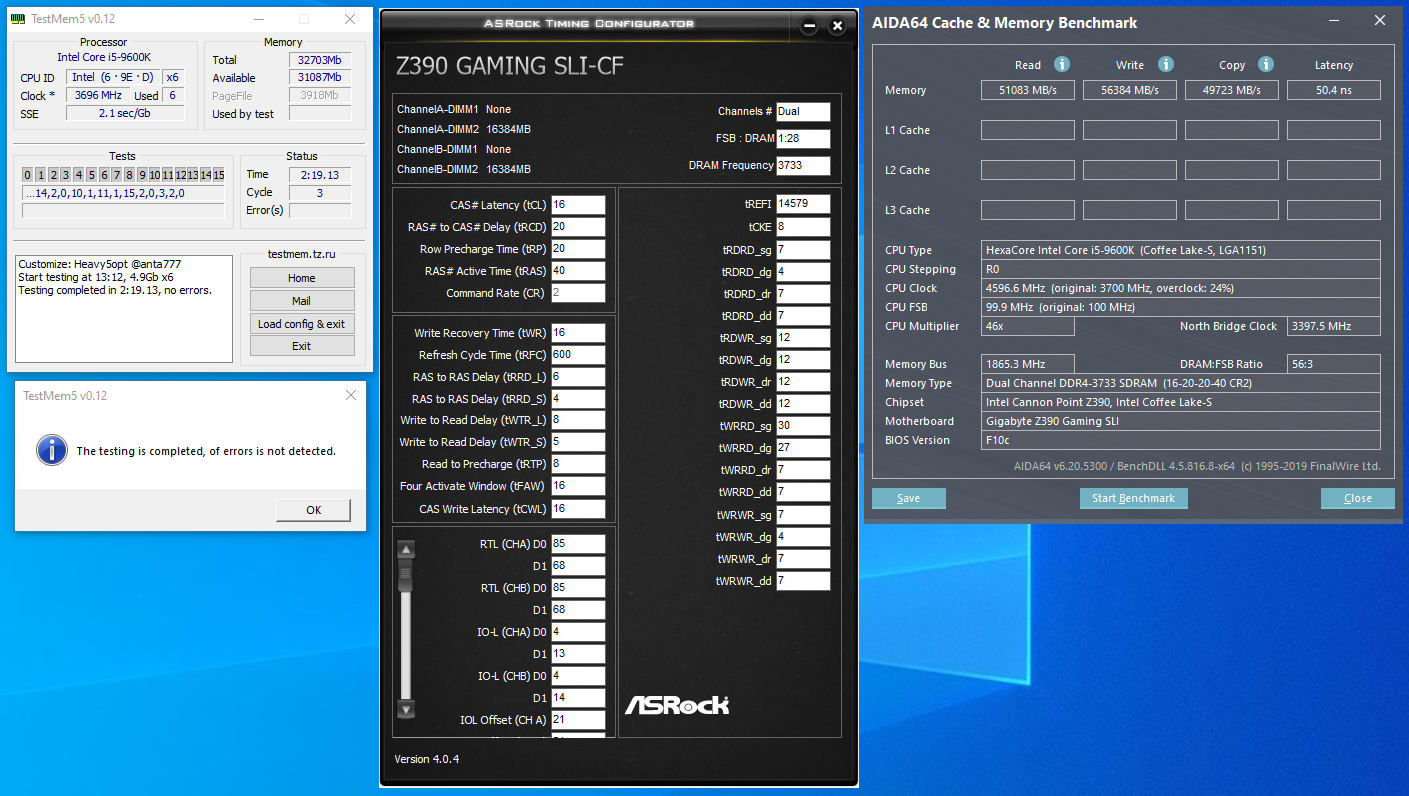Click the info icon next to Write
The width and height of the screenshot is (1409, 796).
click(1166, 64)
